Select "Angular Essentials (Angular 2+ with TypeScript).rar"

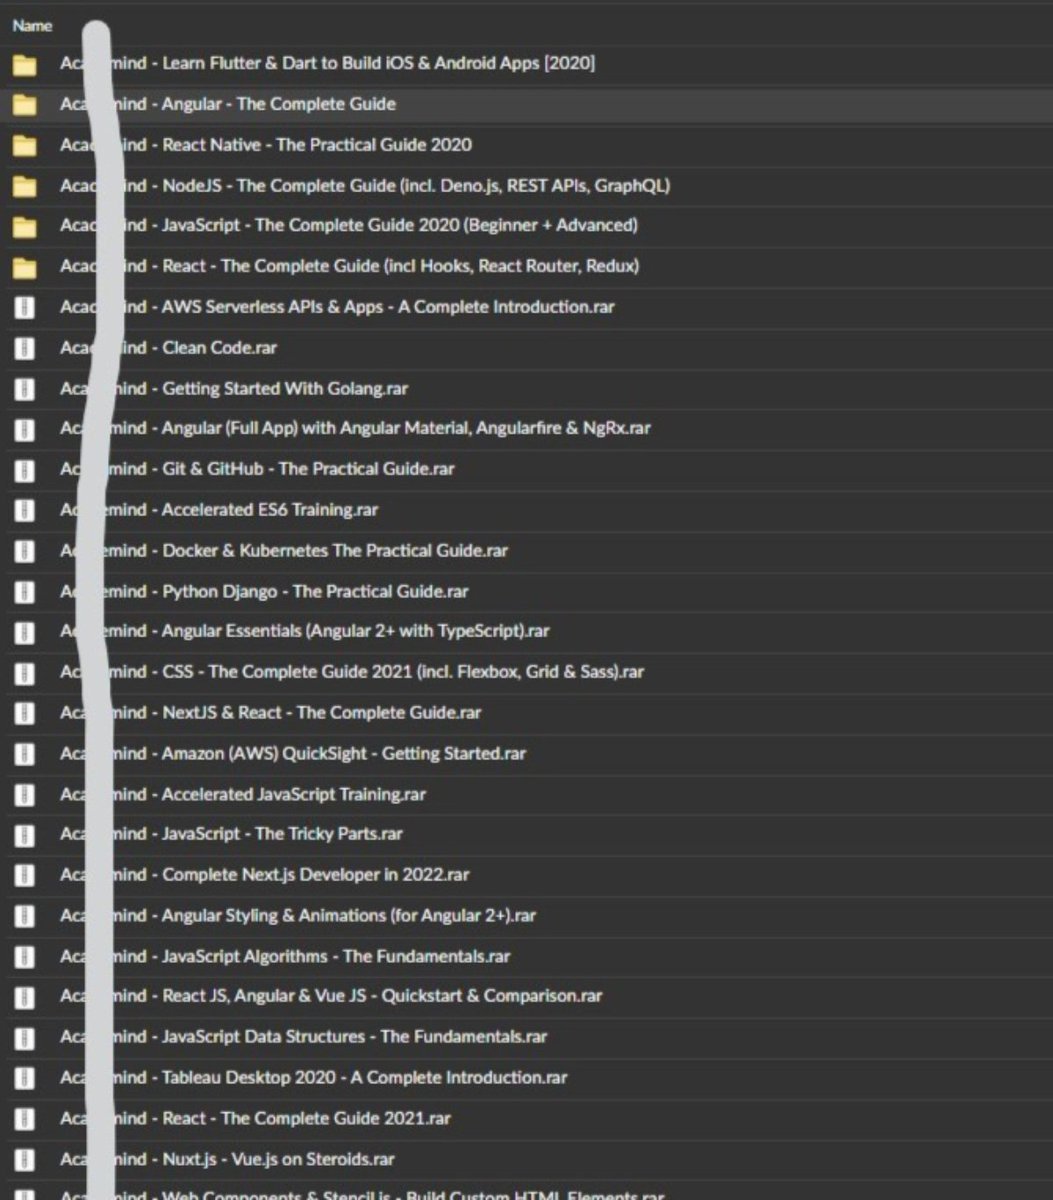[356, 632]
